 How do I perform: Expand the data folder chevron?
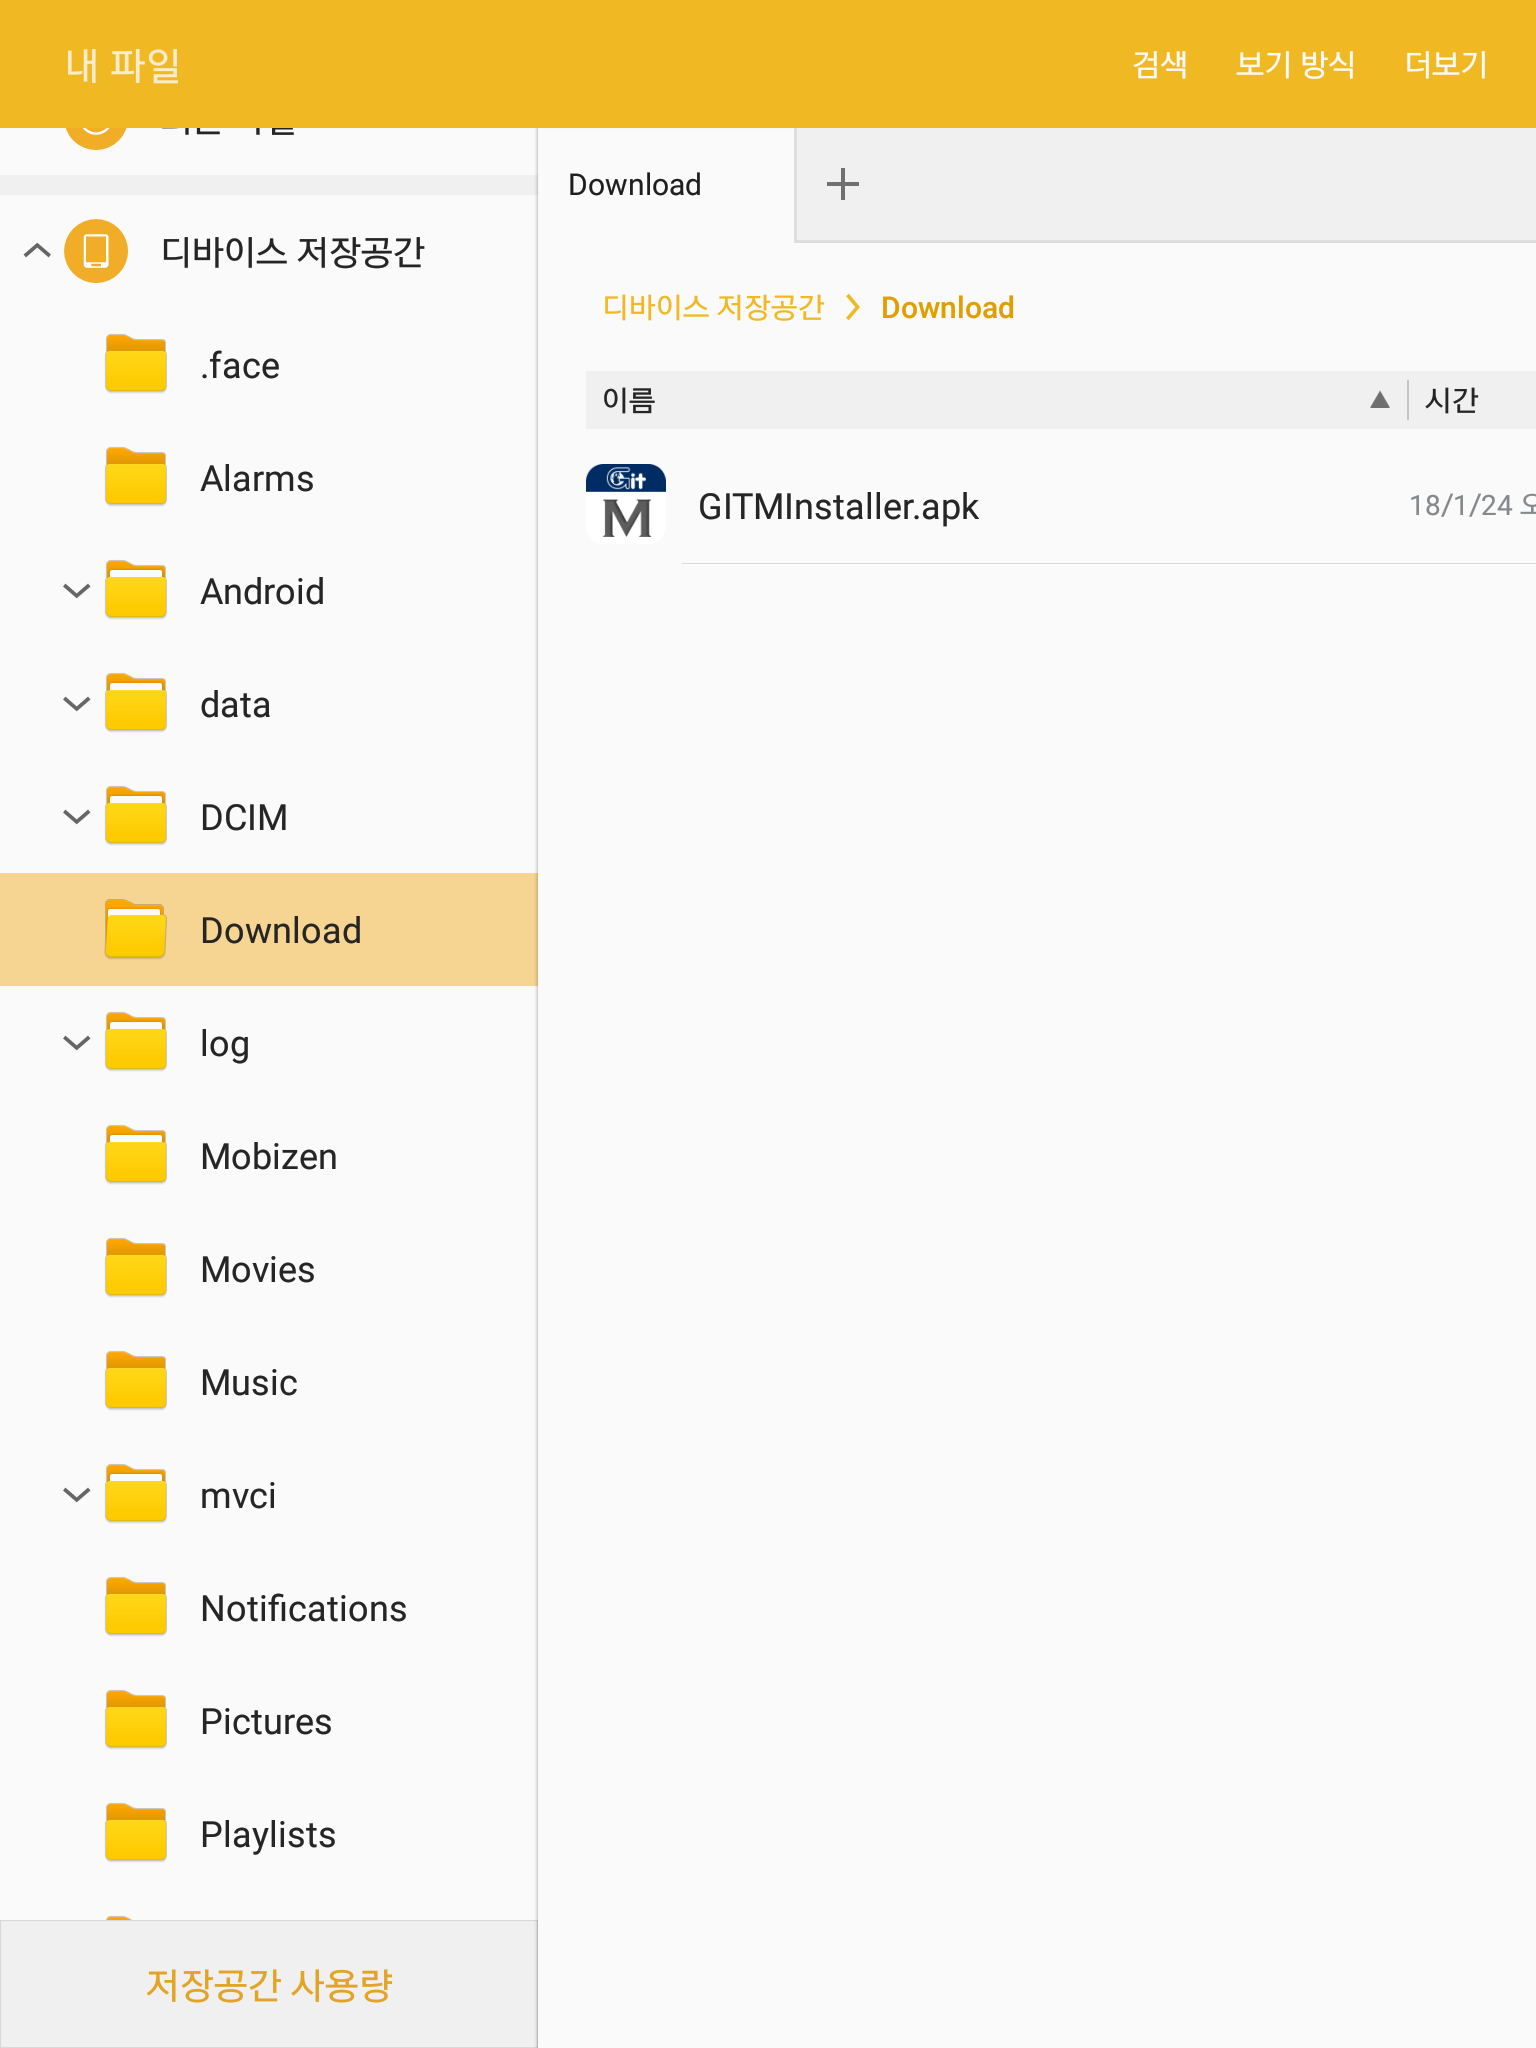(x=77, y=704)
